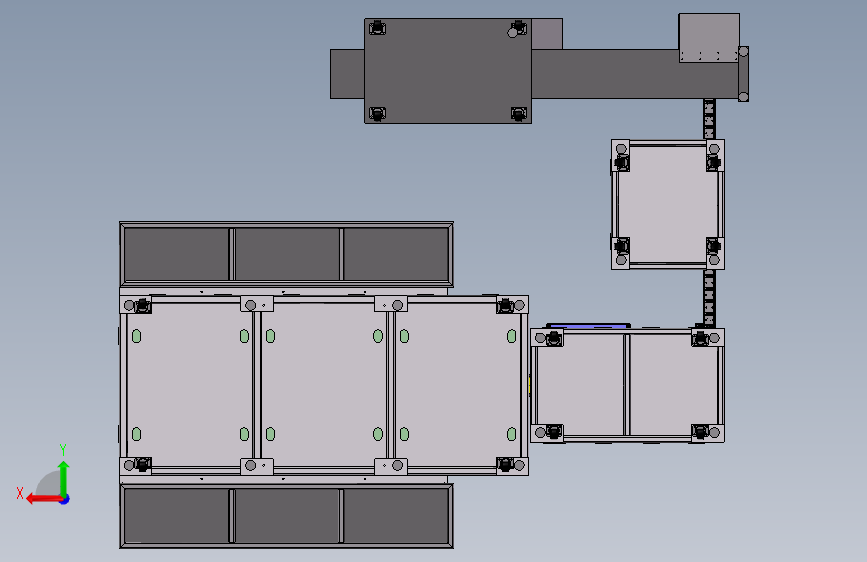This screenshot has width=867, height=562.
Task: Select the right panel of the large three-panel frame
Action: 458,385
